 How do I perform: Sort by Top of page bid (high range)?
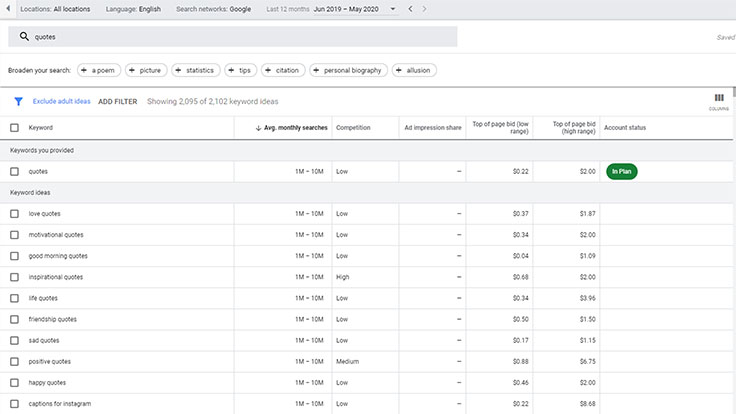coord(574,128)
